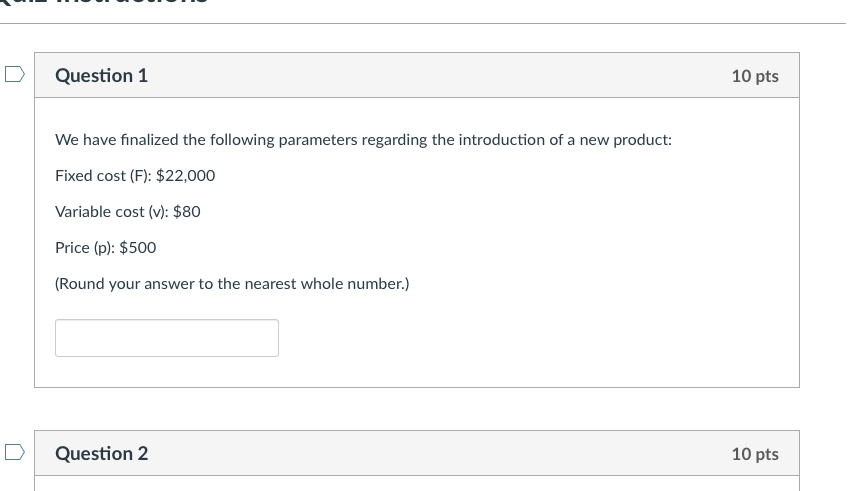The width and height of the screenshot is (857, 491).
Task: Click the Question 2 heading
Action: [x=101, y=454]
